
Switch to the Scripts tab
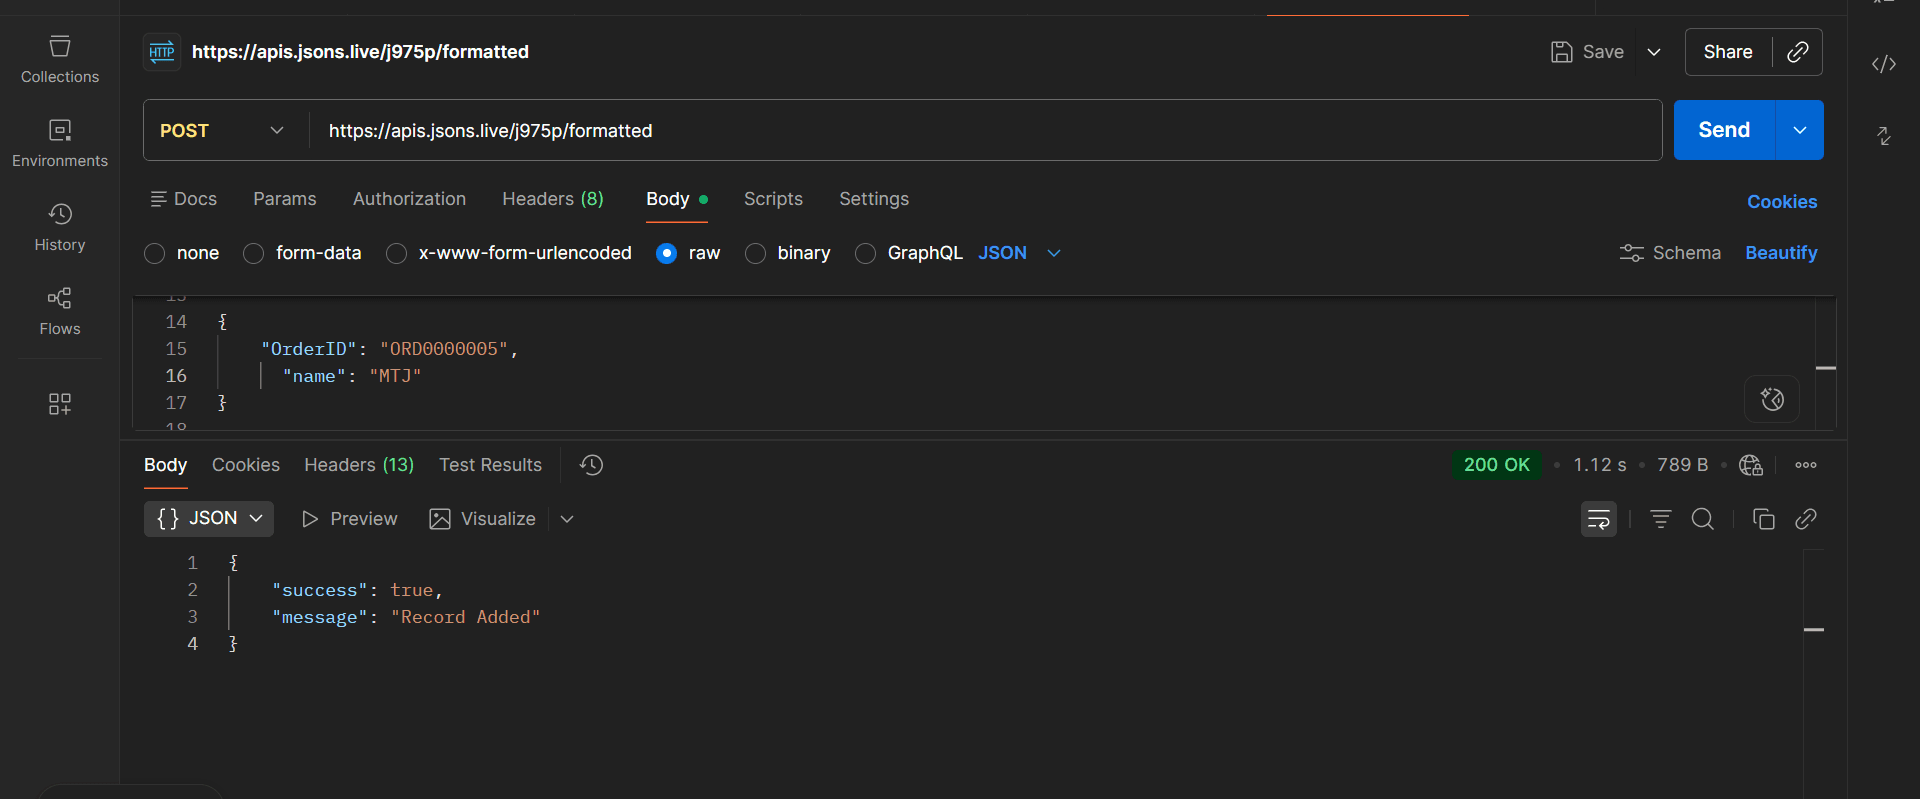point(773,199)
